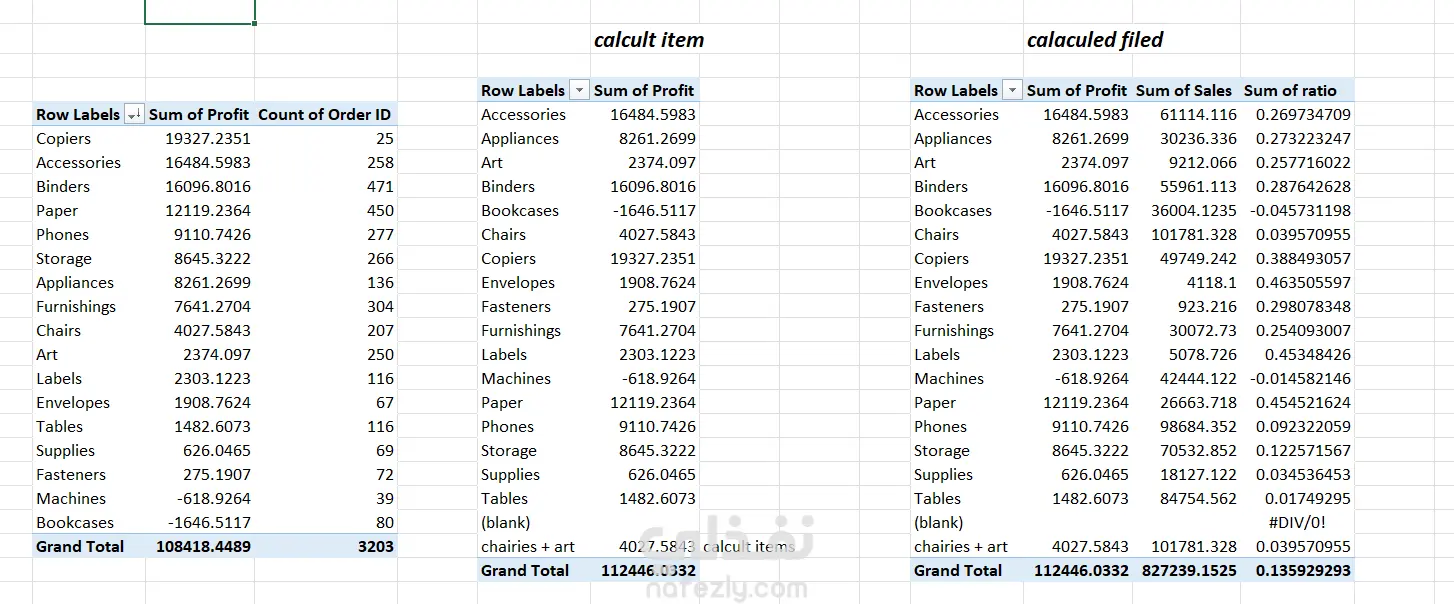Open the Row Labels filter in left pivot table
Viewport: 1454px width, 604px height.
pos(134,115)
